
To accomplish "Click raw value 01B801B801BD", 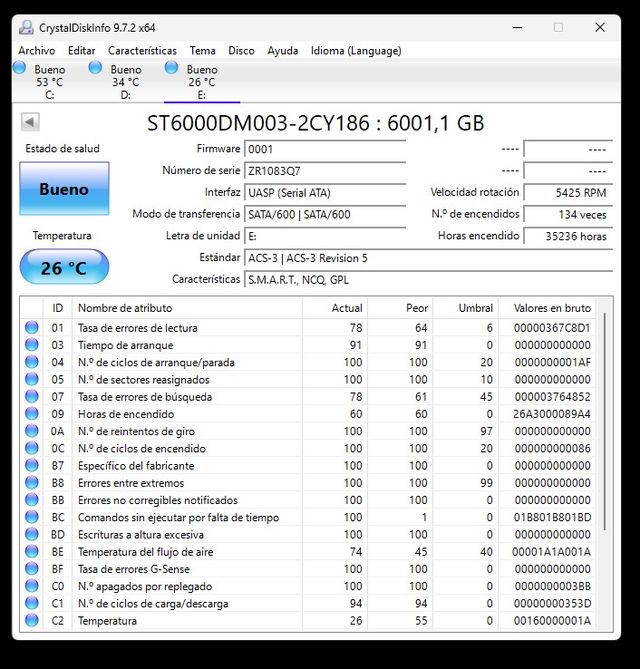I will (552, 517).
